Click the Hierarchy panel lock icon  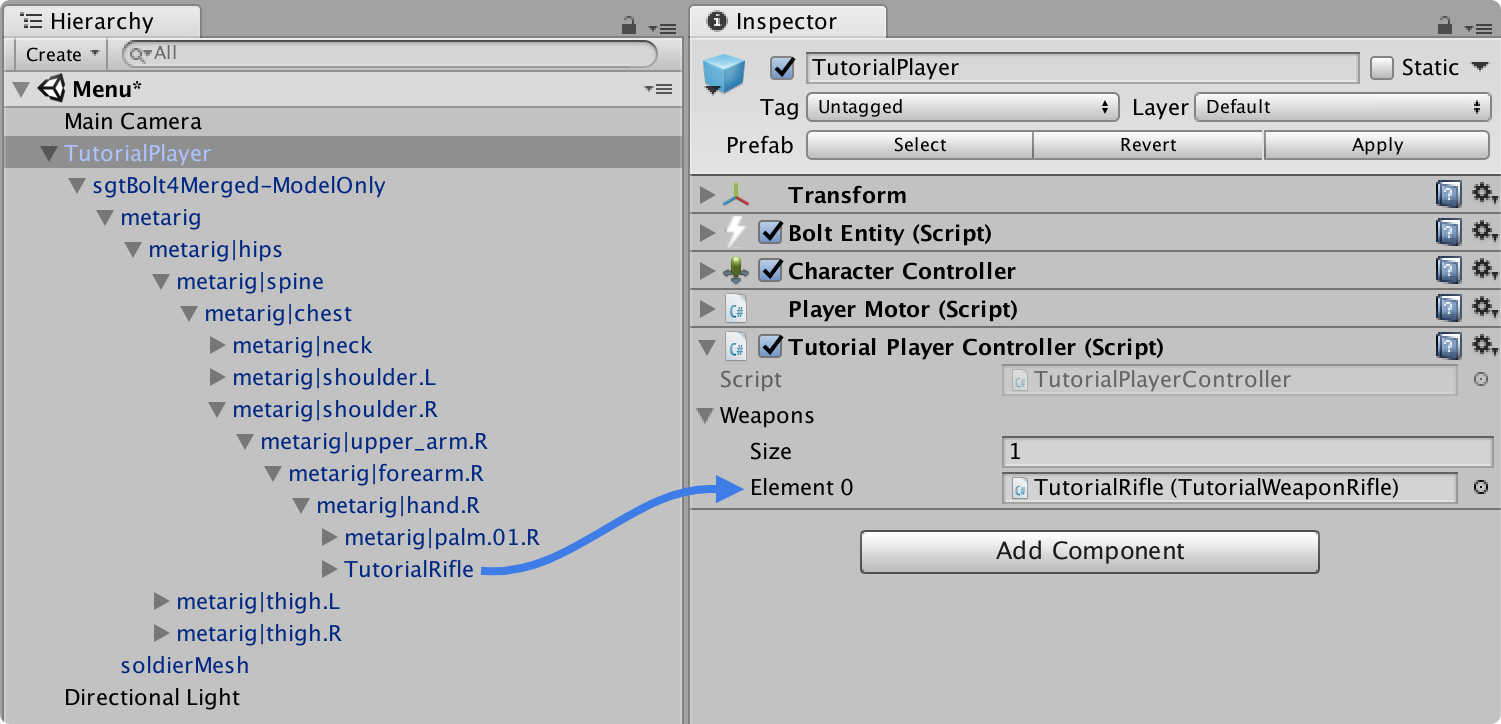coord(629,25)
